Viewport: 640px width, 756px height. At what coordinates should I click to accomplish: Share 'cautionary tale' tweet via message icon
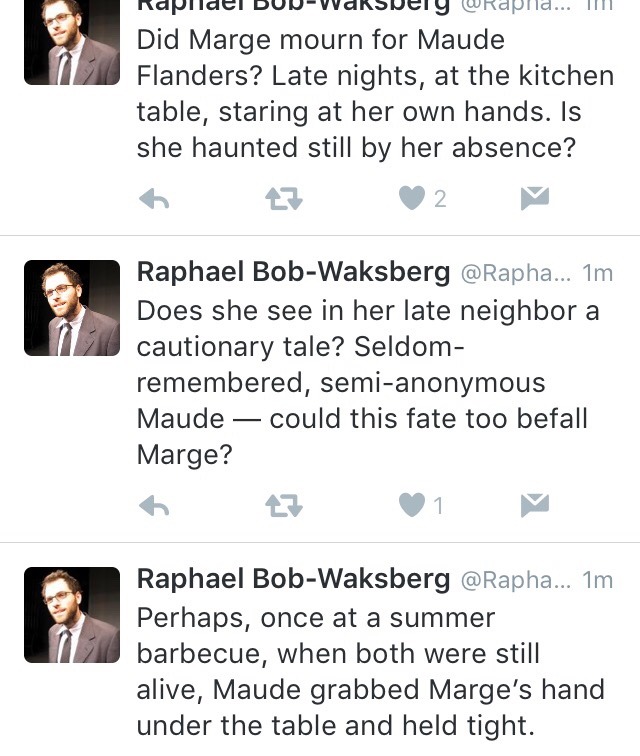[x=536, y=506]
